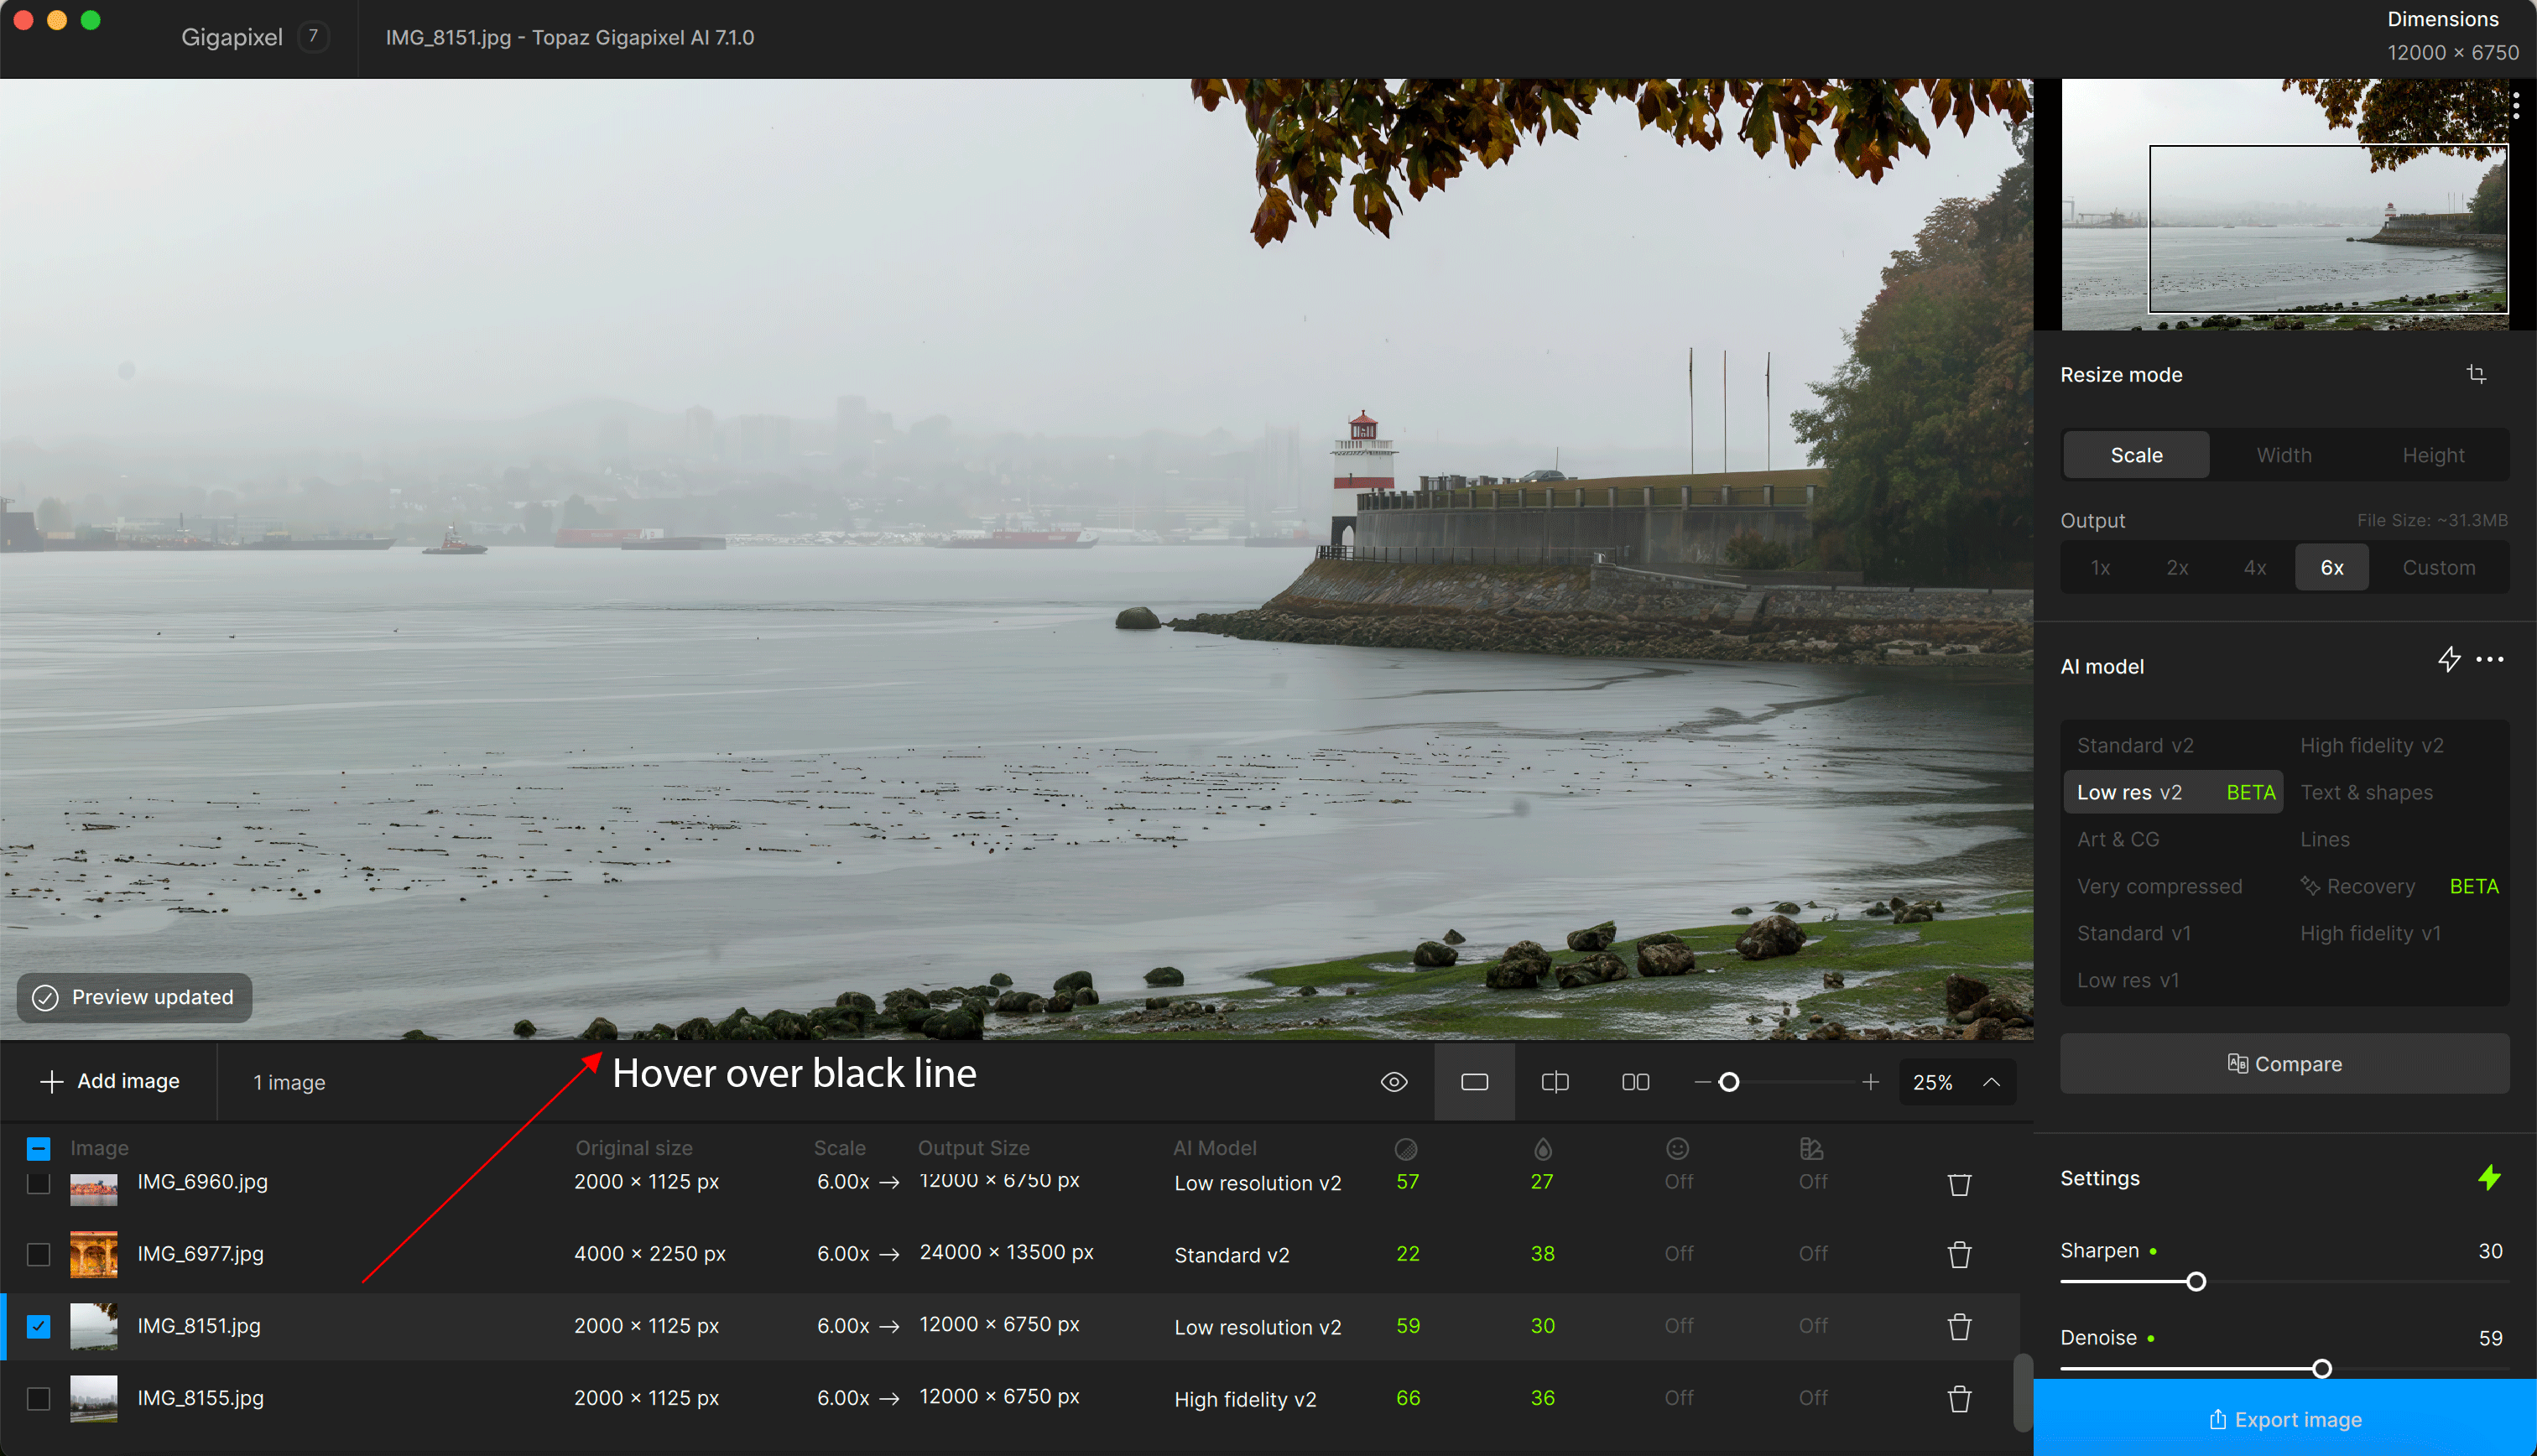Uncheck the IMG_8151.jpg checkbox
The image size is (2537, 1456).
38,1326
